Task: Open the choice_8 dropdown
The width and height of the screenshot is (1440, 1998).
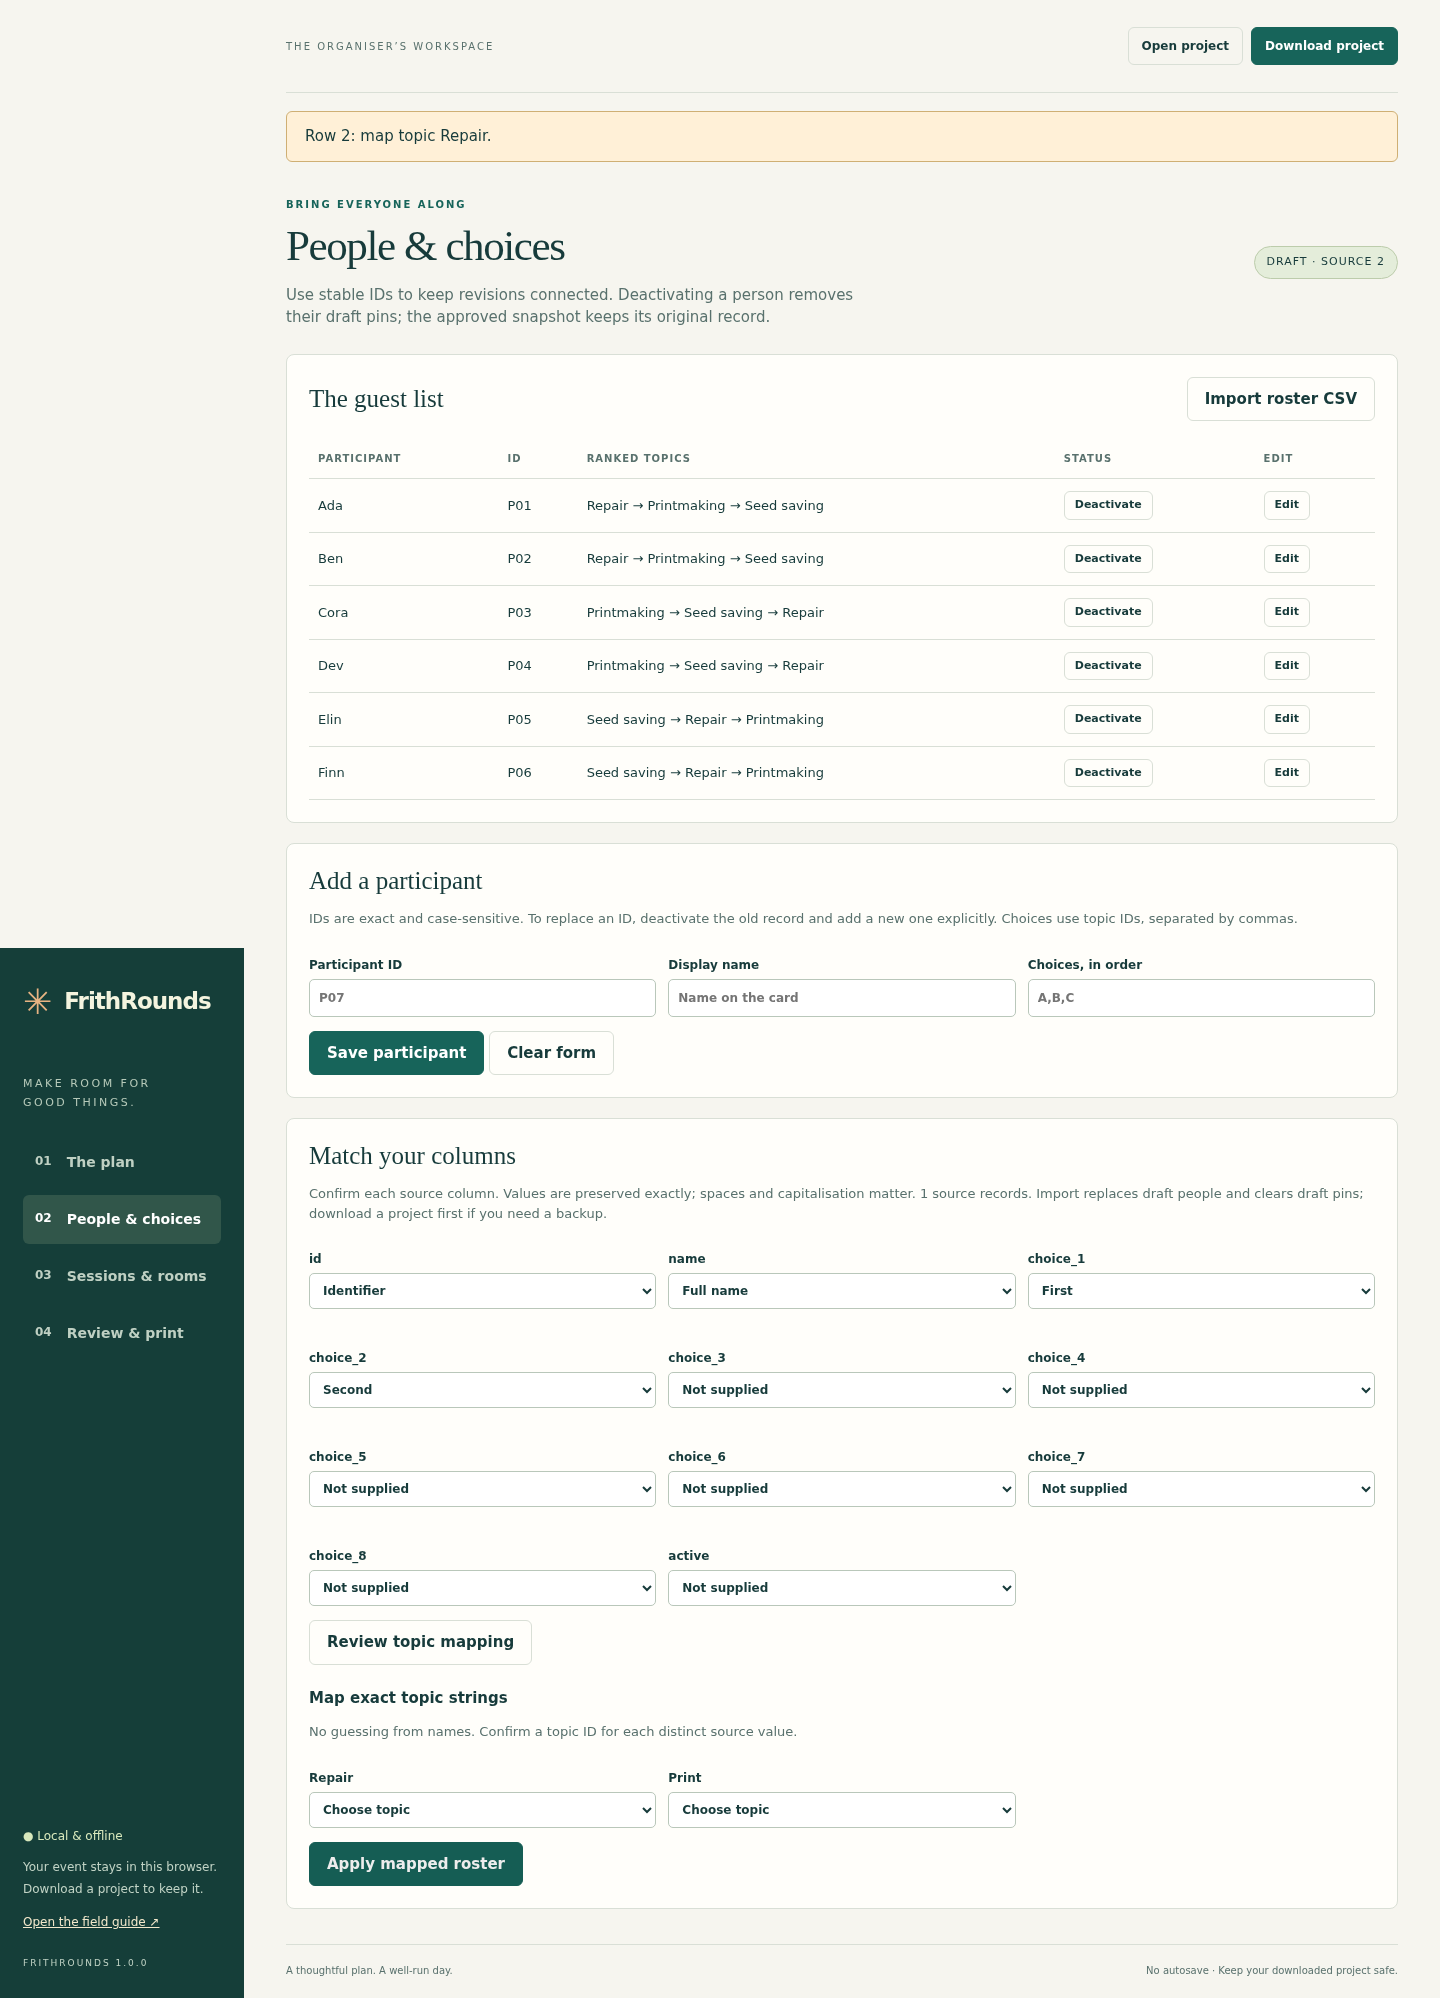Action: pos(482,1588)
